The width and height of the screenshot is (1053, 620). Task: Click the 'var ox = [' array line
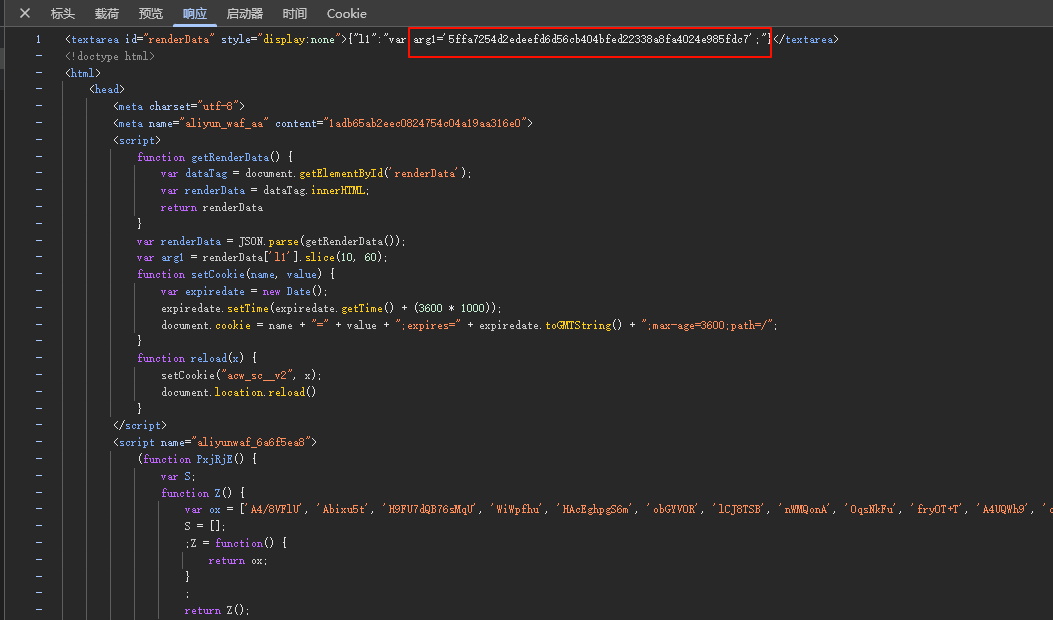point(619,509)
